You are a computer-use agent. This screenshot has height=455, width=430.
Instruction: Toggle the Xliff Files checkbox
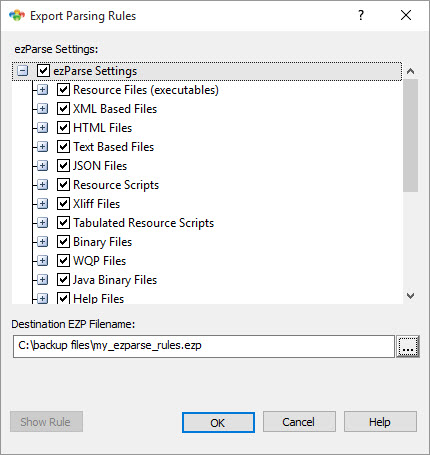click(x=63, y=204)
